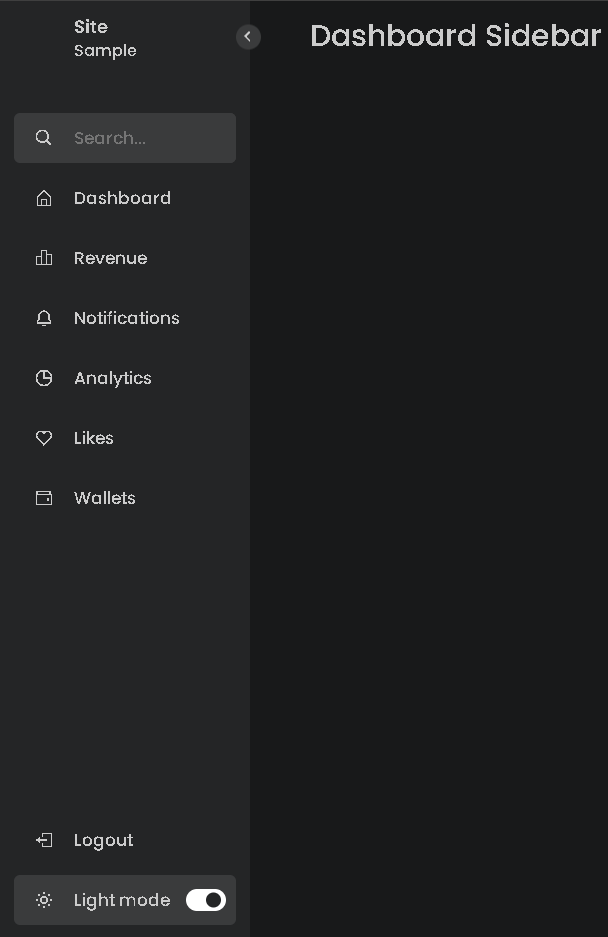608x937 pixels.
Task: Click the Wallets wallet icon
Action: click(43, 497)
